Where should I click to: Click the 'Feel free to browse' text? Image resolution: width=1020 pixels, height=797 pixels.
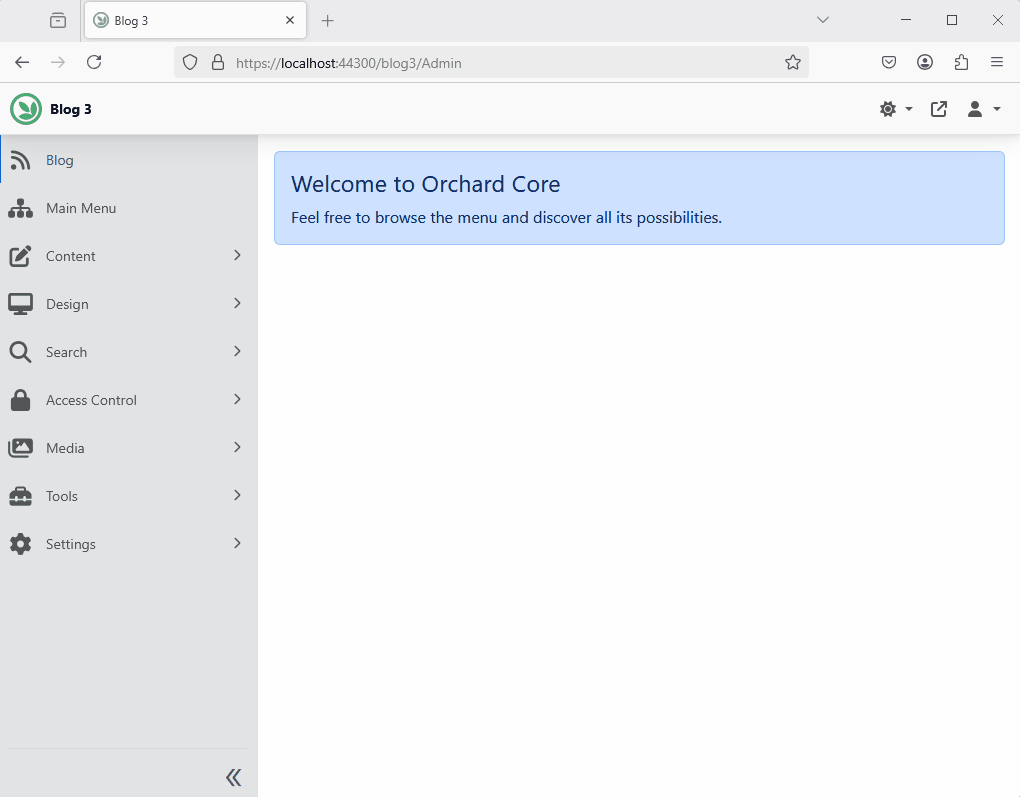[x=507, y=217]
